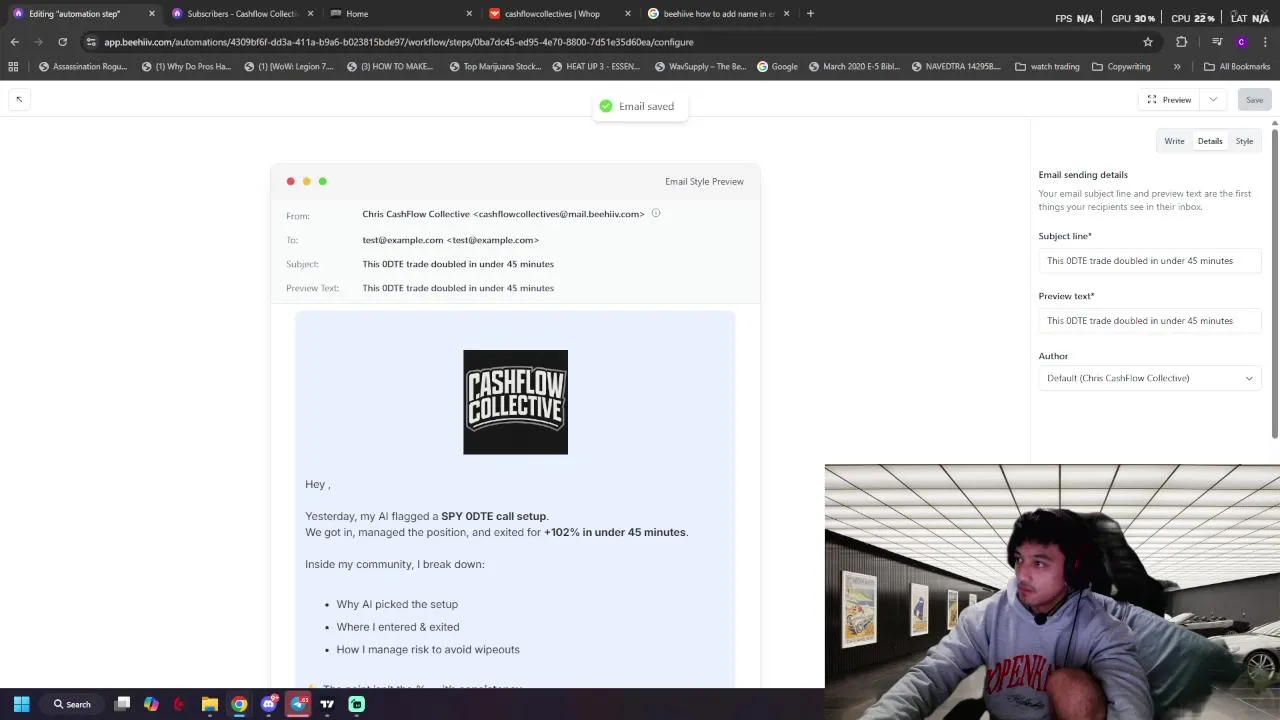Open the green app icon in the taskbar
This screenshot has height=720, width=1280.
pos(356,704)
